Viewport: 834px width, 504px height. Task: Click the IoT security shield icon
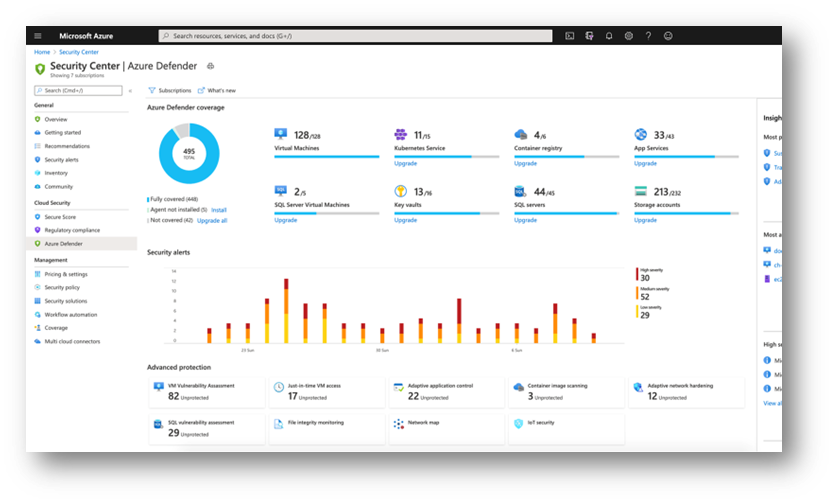pos(519,424)
